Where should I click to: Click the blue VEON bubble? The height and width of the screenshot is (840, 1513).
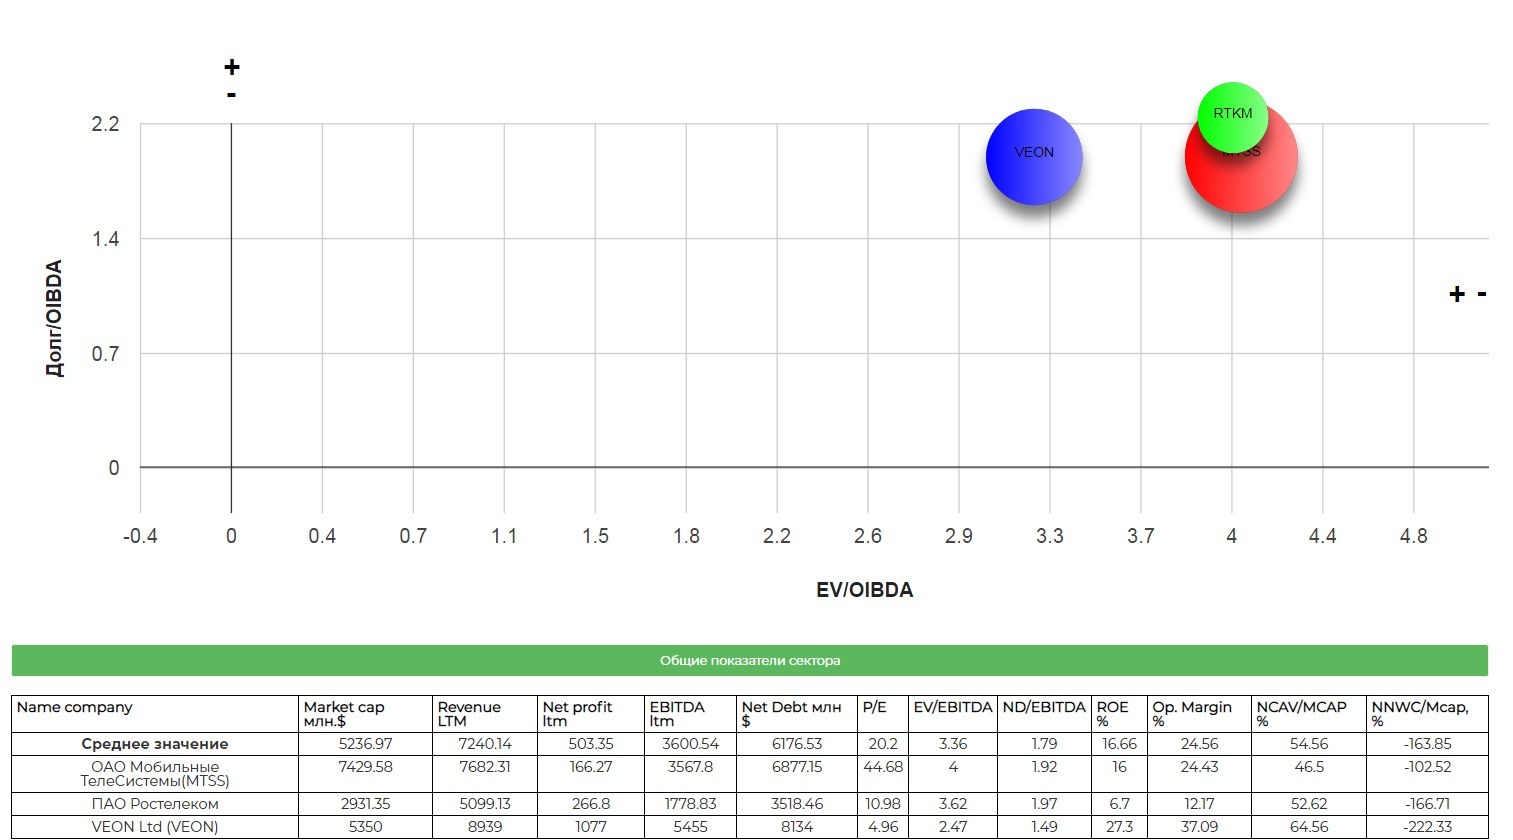(x=1034, y=157)
